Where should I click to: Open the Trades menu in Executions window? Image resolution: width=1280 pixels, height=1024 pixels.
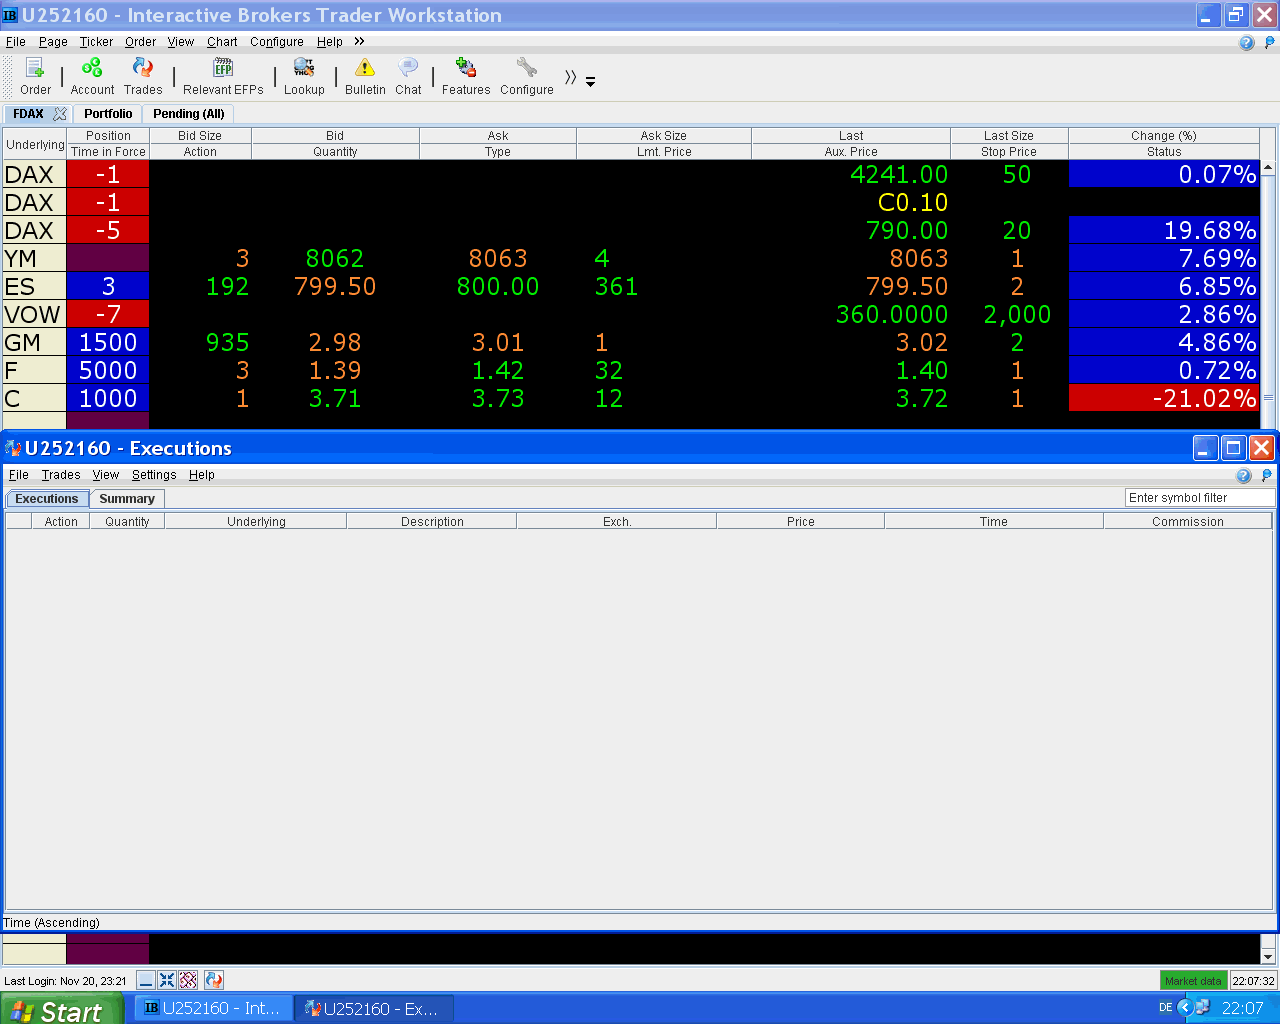(61, 475)
